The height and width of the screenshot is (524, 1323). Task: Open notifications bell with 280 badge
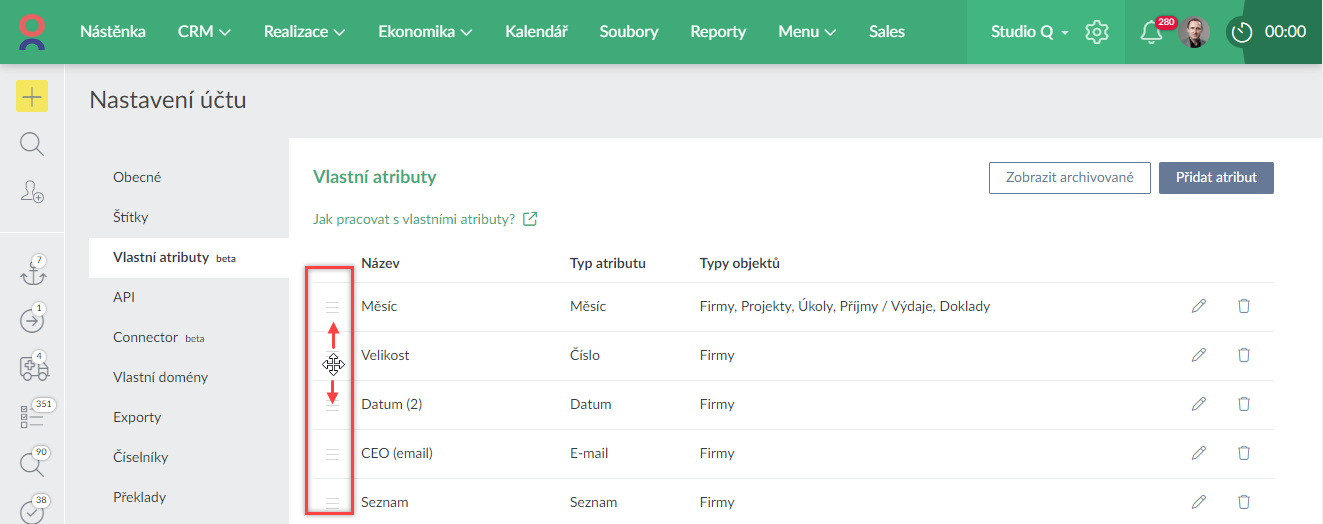[x=1151, y=32]
